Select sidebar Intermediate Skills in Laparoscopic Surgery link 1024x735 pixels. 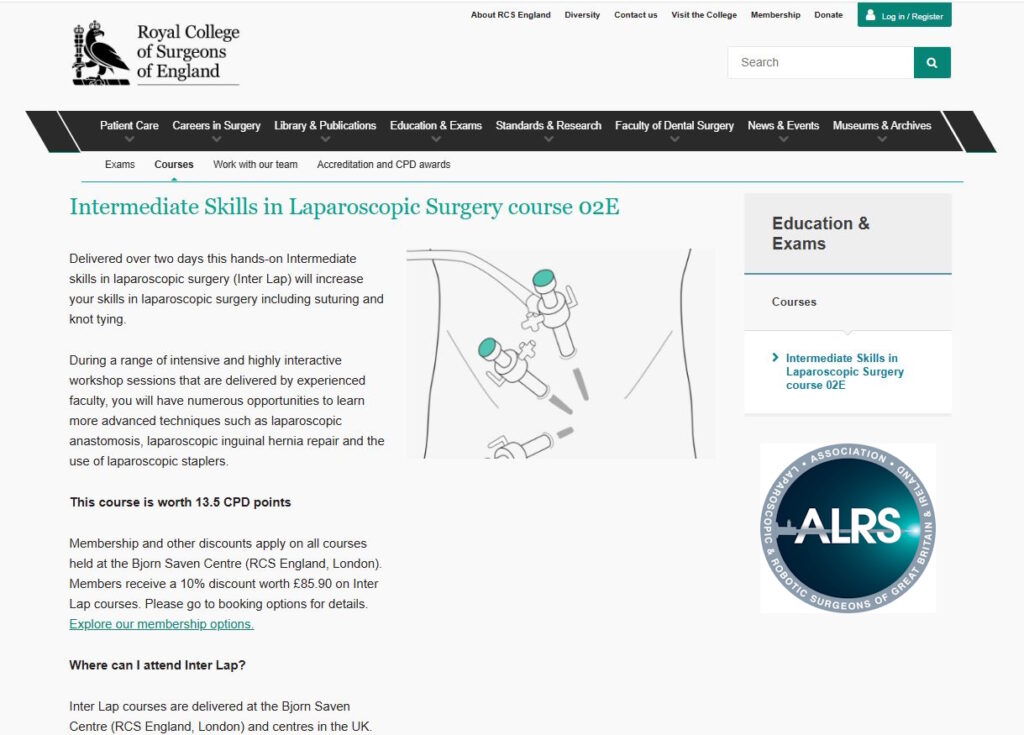click(x=844, y=371)
